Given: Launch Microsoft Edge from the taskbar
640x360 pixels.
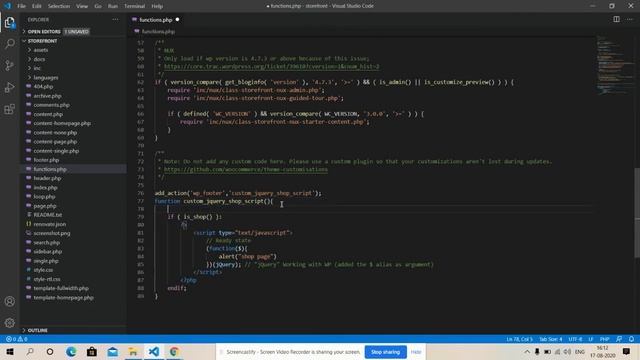Looking at the screenshot, I should (x=71, y=352).
